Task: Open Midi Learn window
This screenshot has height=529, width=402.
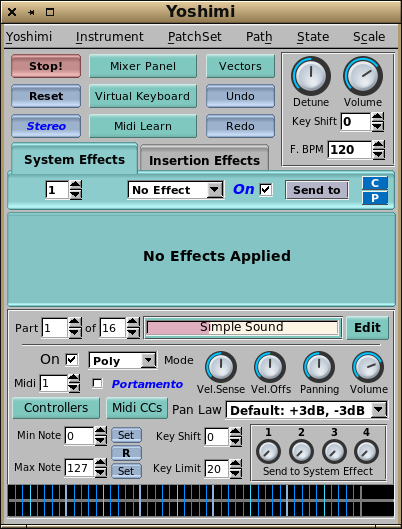Action: (143, 126)
